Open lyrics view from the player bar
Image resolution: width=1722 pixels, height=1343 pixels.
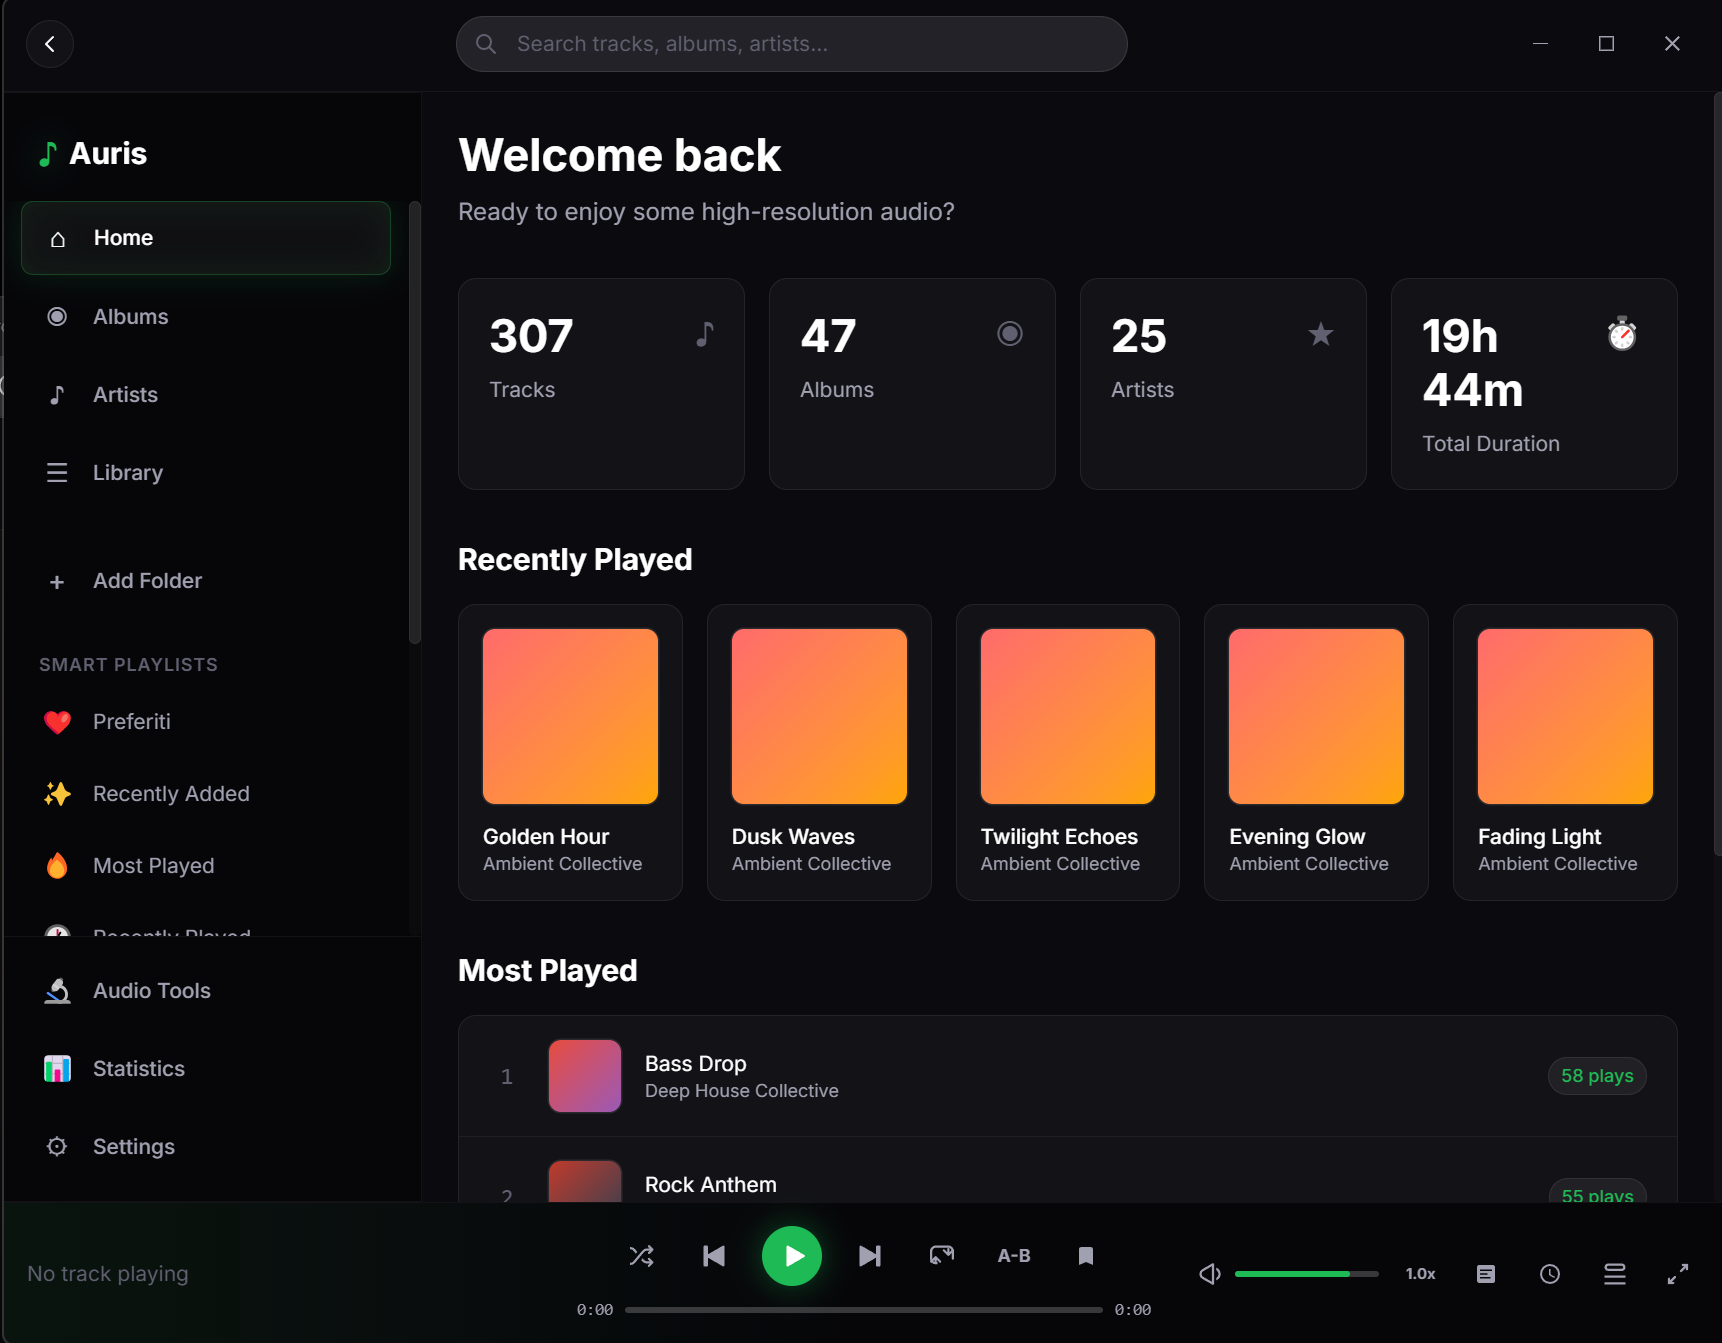coord(1486,1274)
